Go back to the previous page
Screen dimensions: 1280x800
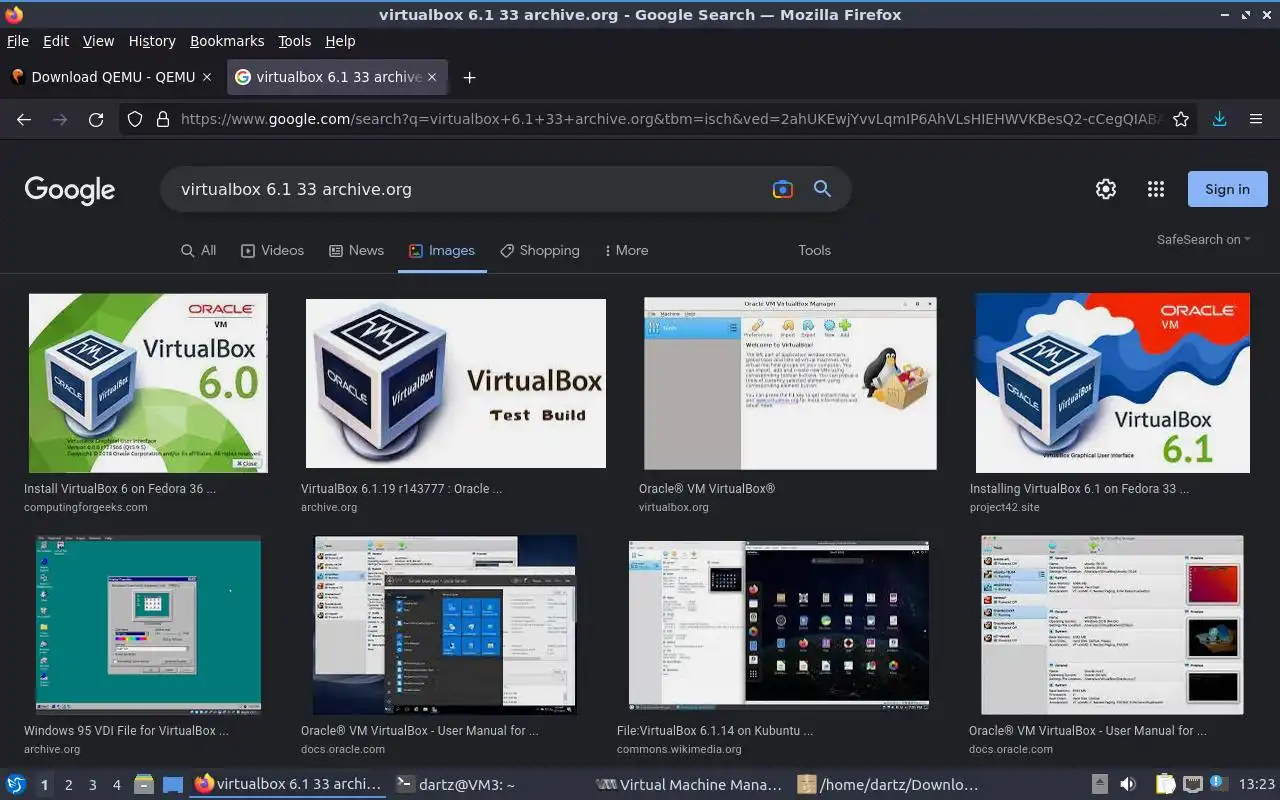point(24,119)
